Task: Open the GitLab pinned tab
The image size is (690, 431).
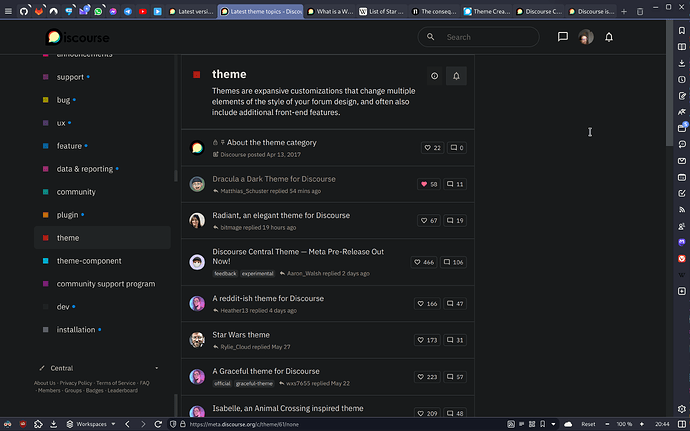Action: tap(39, 11)
